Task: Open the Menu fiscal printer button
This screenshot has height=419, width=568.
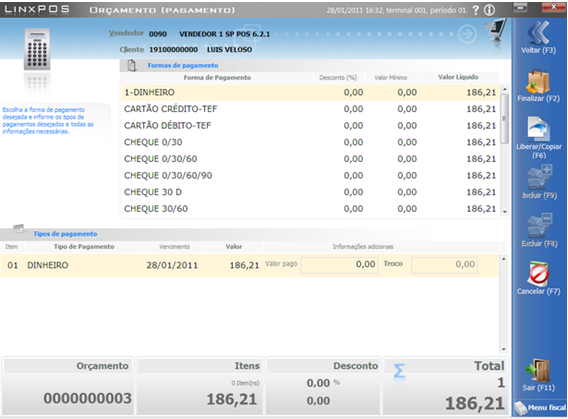Action: click(540, 408)
